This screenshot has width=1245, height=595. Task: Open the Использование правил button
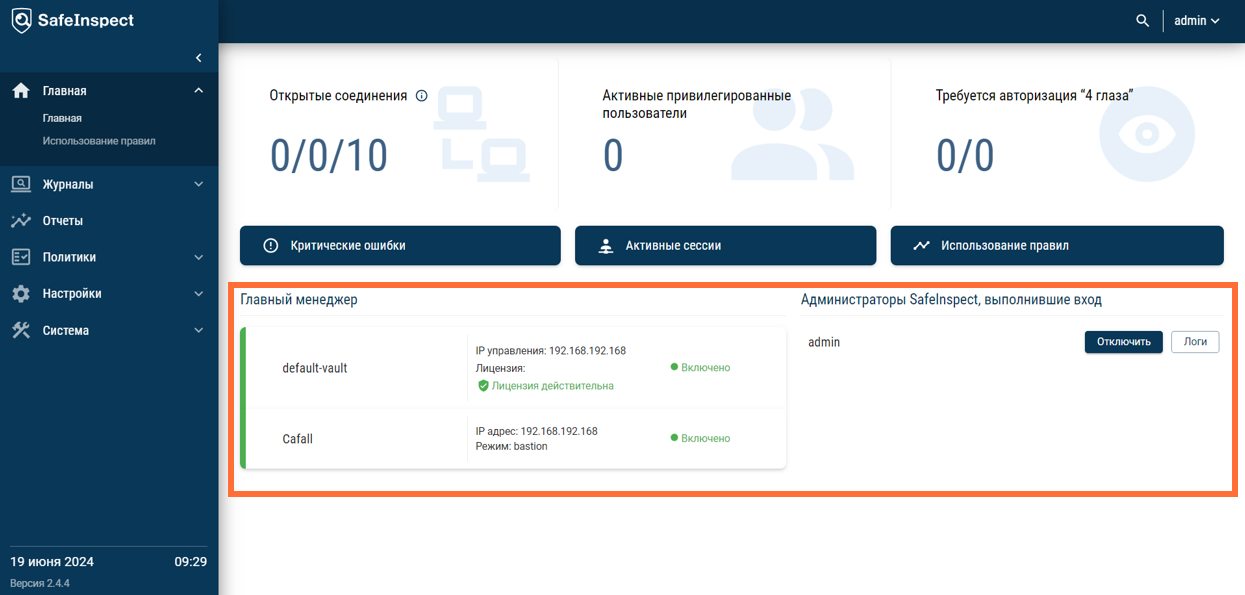[1057, 245]
